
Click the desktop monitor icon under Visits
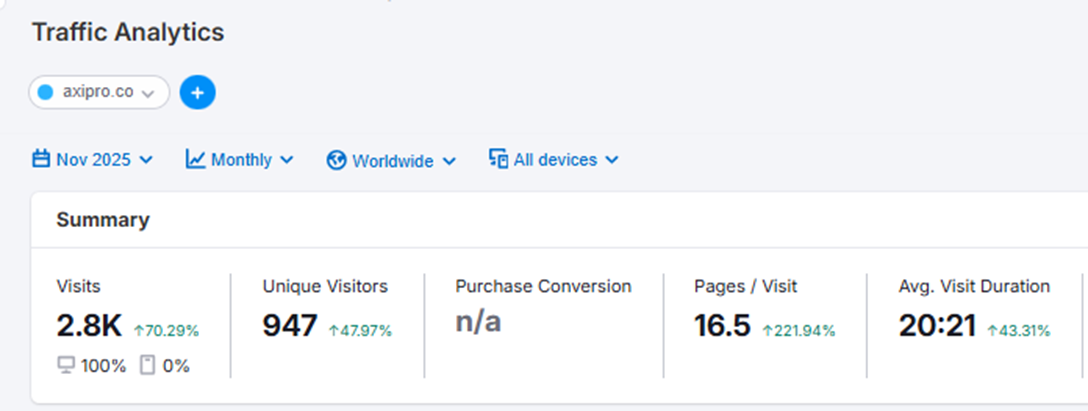(x=66, y=365)
